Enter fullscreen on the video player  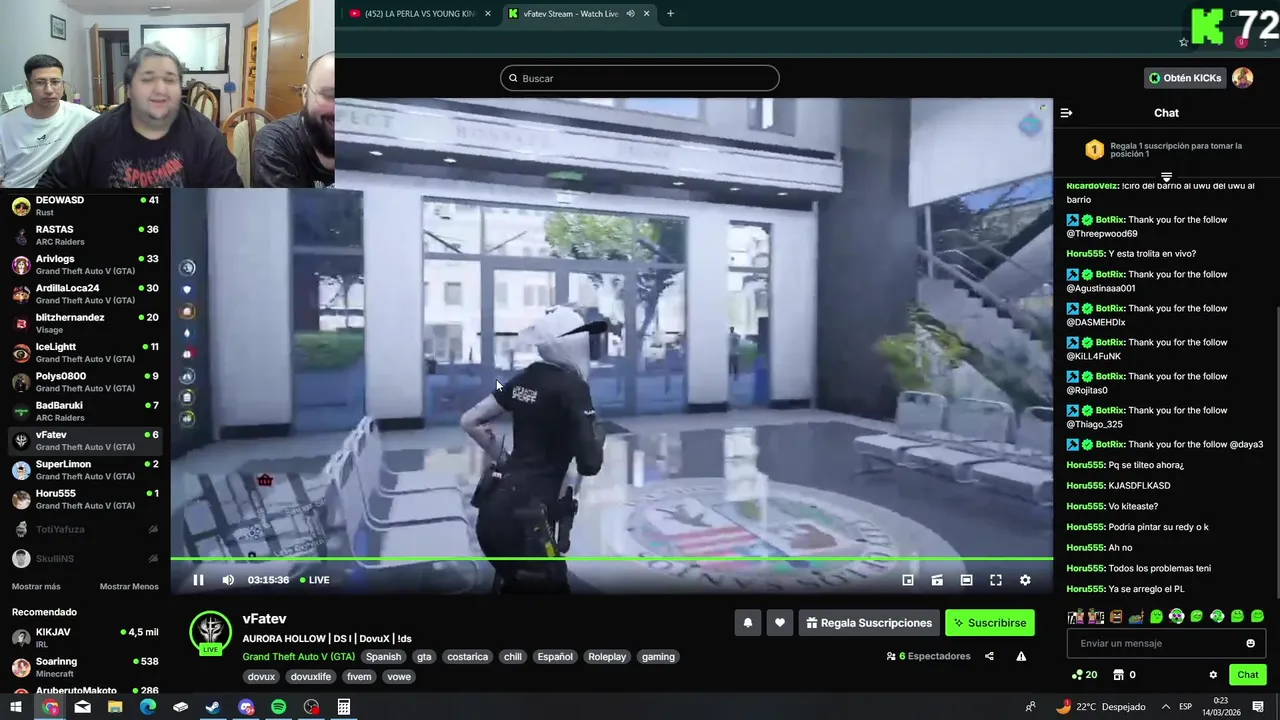tap(996, 580)
